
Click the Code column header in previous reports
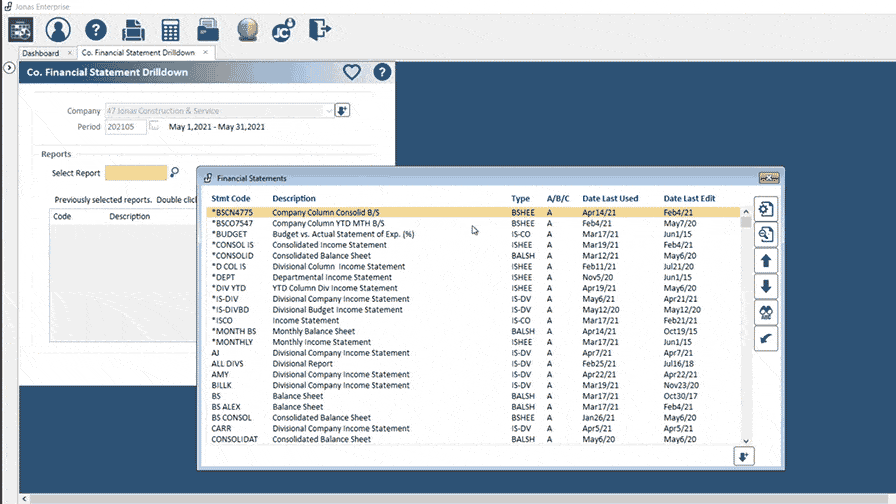coord(62,217)
